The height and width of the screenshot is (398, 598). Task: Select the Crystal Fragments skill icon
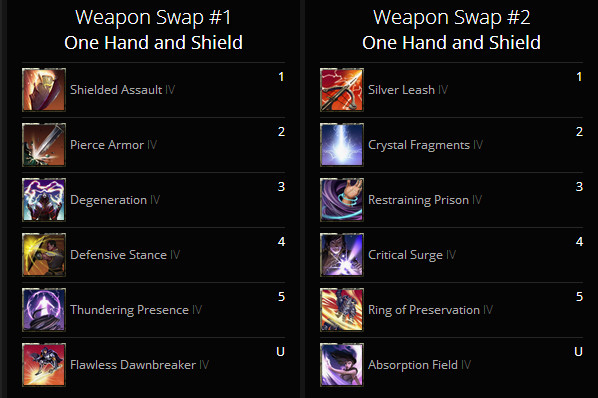coord(342,145)
